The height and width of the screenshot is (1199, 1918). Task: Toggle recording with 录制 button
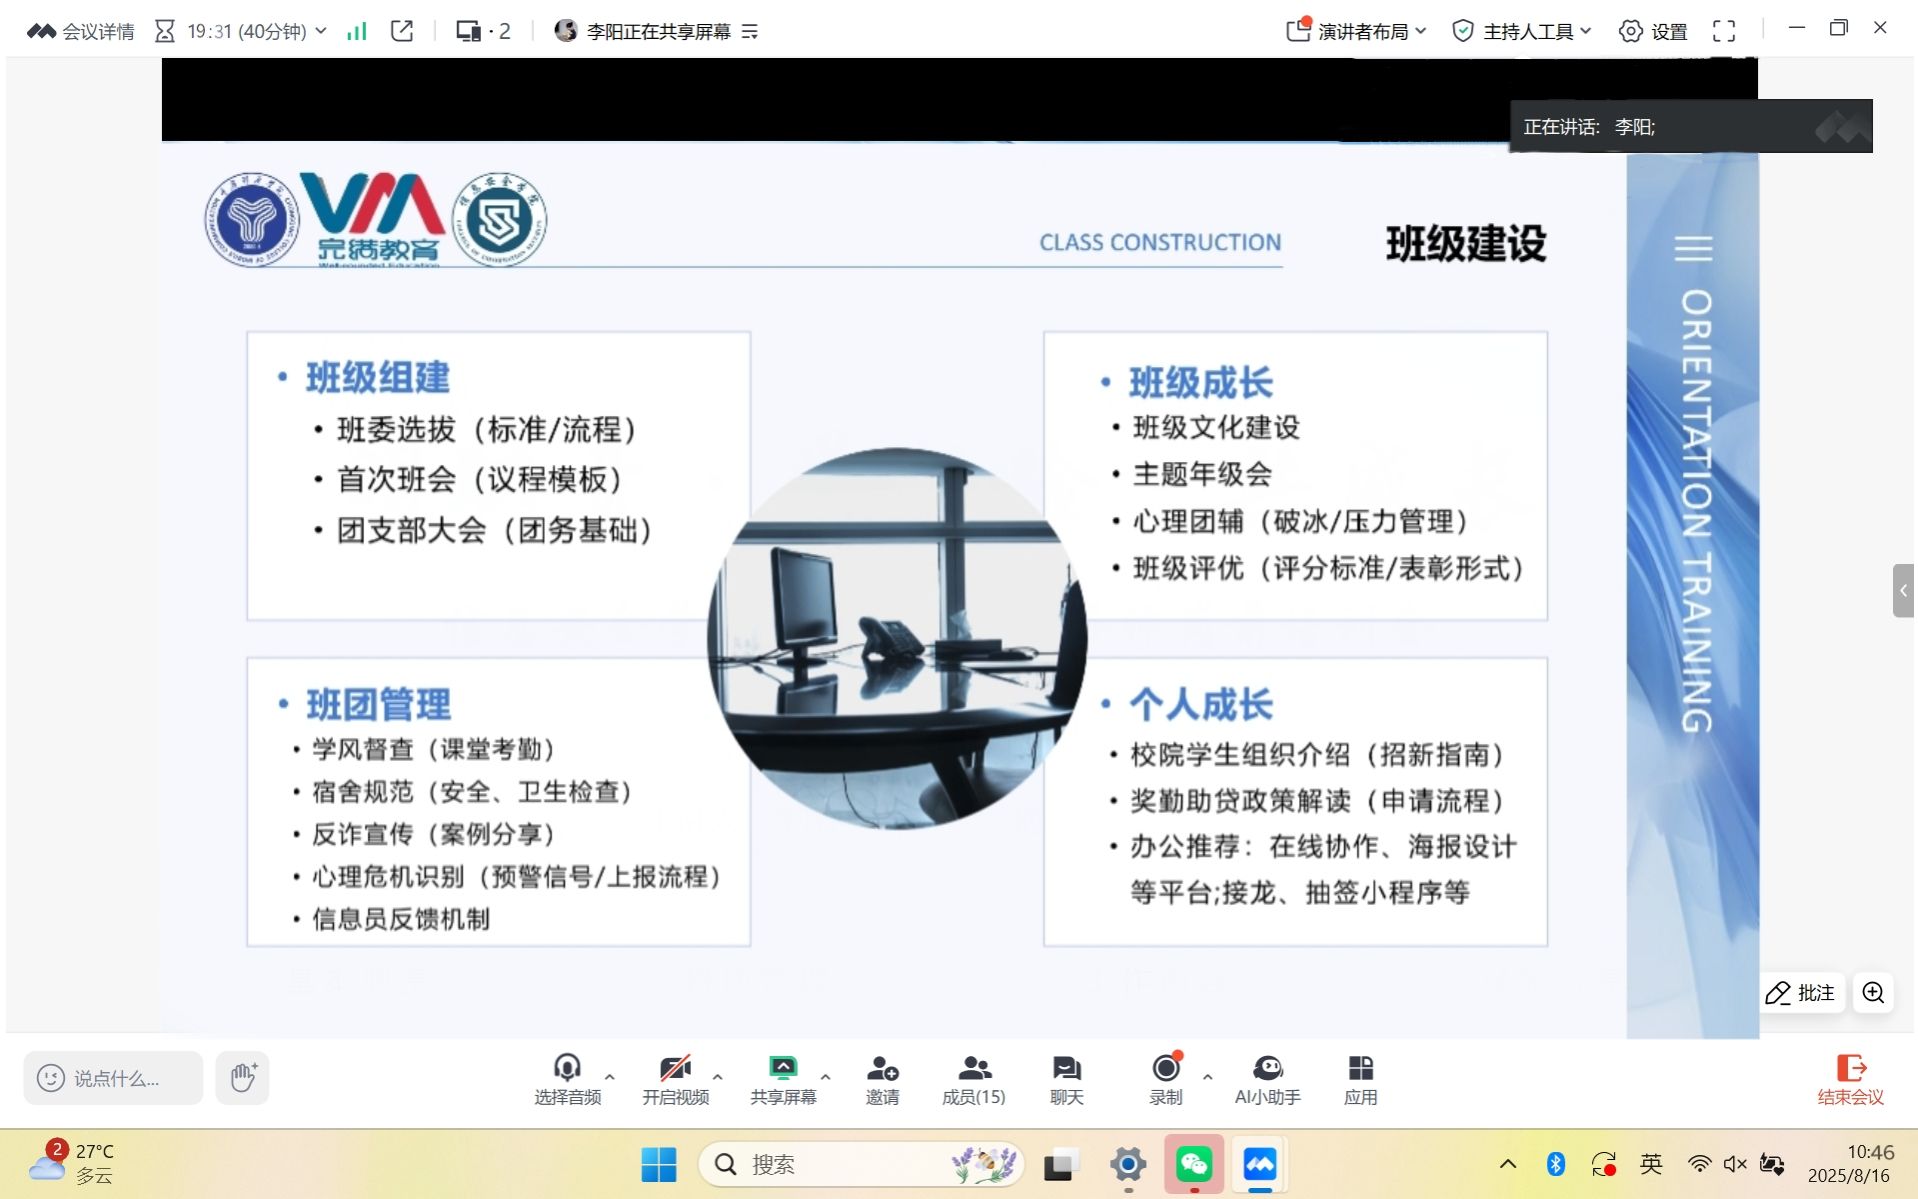1165,1079
